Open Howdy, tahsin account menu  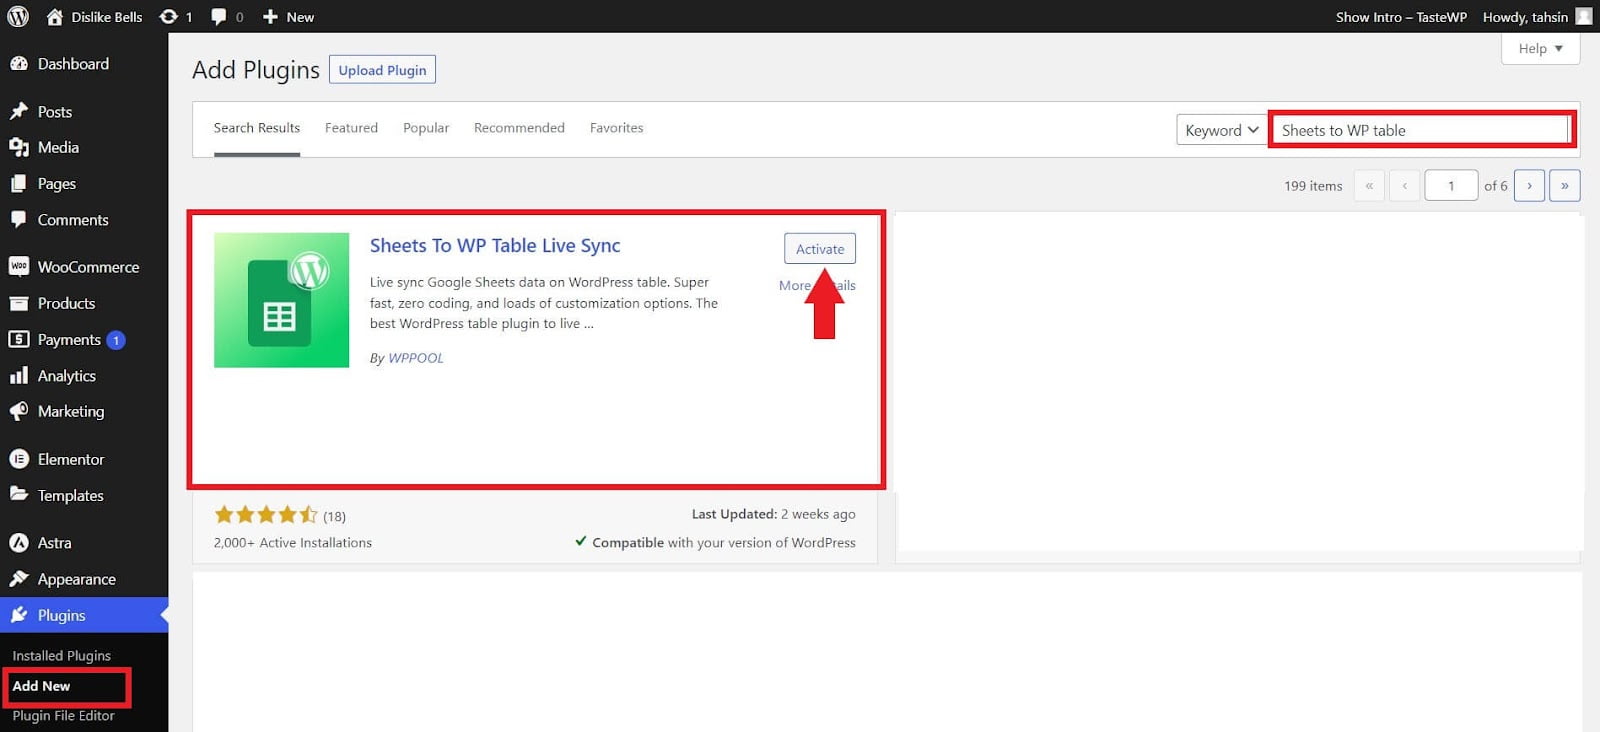click(x=1525, y=17)
